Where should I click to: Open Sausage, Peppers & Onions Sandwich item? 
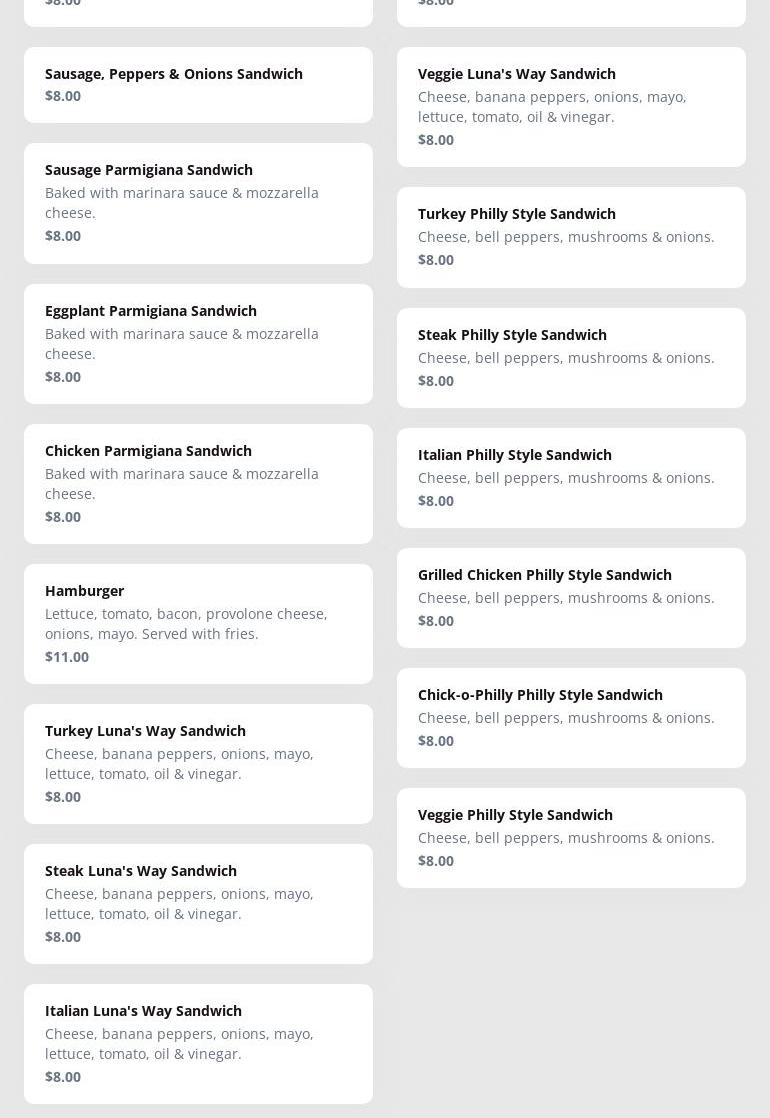[x=198, y=85]
